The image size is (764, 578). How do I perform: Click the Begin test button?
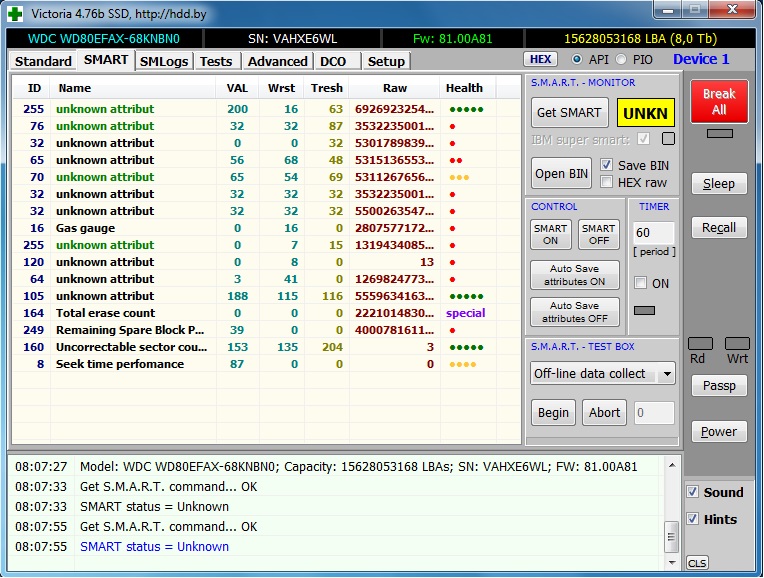pyautogui.click(x=553, y=412)
